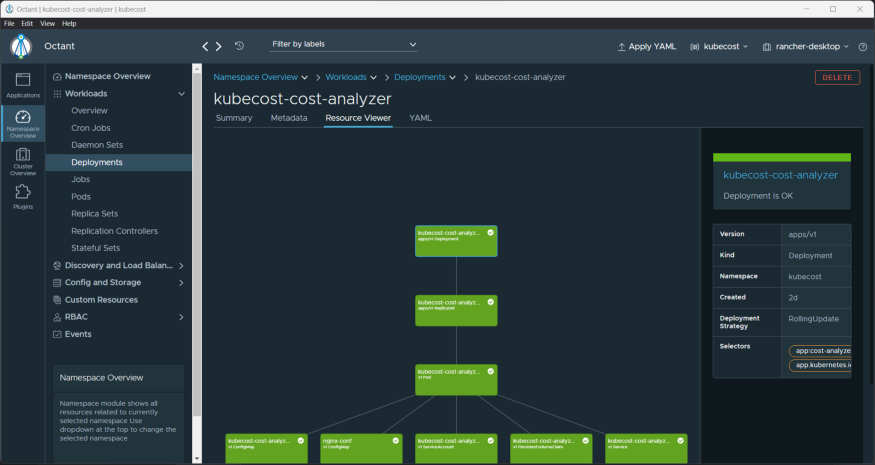Open the help question mark icon
This screenshot has height=465, width=875.
862,46
